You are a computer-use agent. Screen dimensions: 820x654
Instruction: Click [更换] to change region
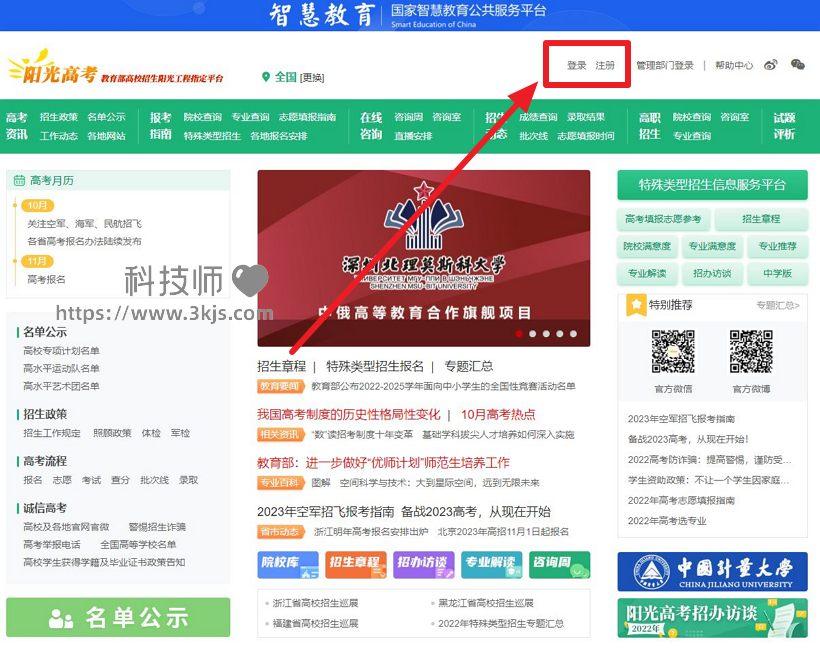coord(312,78)
